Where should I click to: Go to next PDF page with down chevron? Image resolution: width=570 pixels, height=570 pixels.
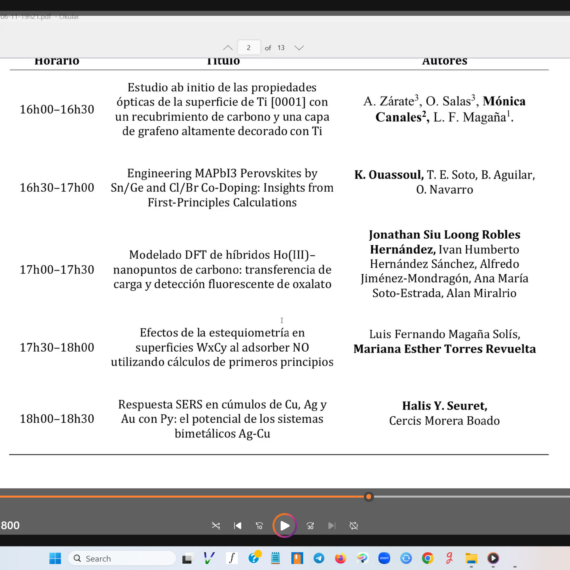point(299,48)
